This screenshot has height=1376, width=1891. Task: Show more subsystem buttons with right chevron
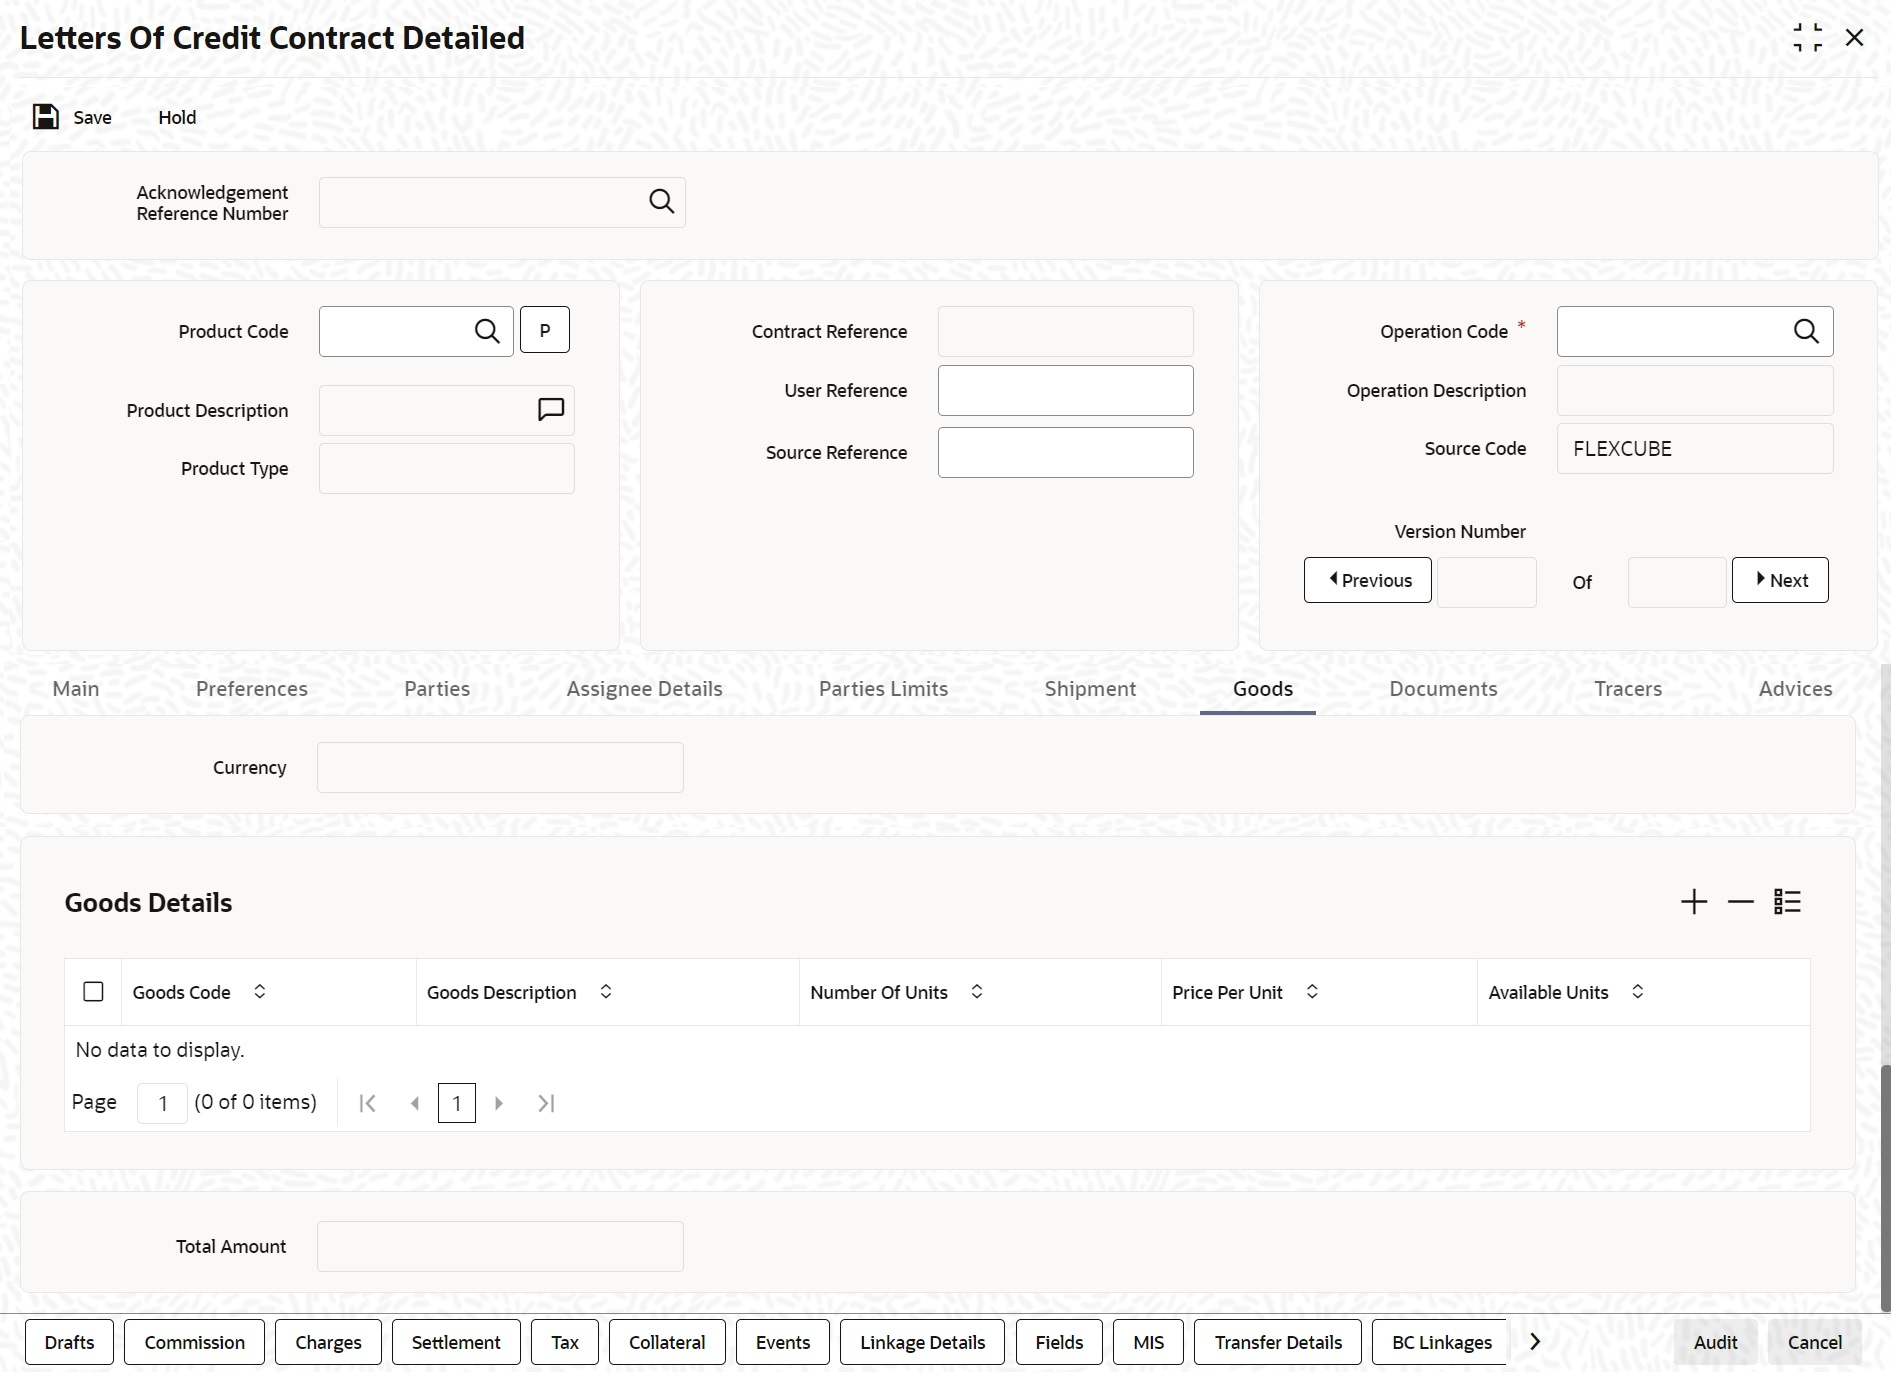point(1535,1342)
